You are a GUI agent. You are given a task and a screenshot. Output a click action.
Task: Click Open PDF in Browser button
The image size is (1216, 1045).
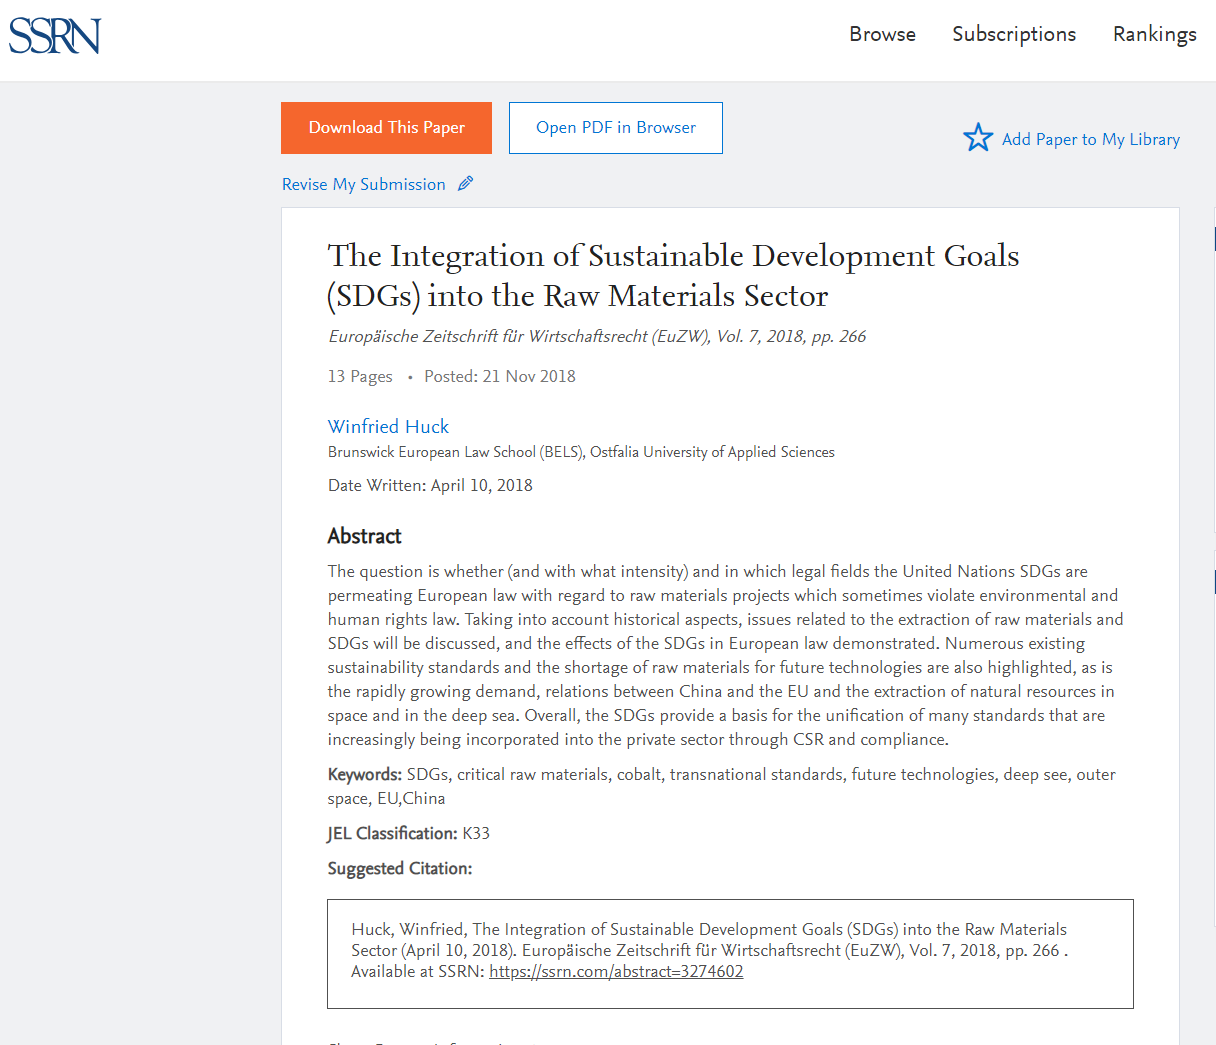pyautogui.click(x=616, y=128)
